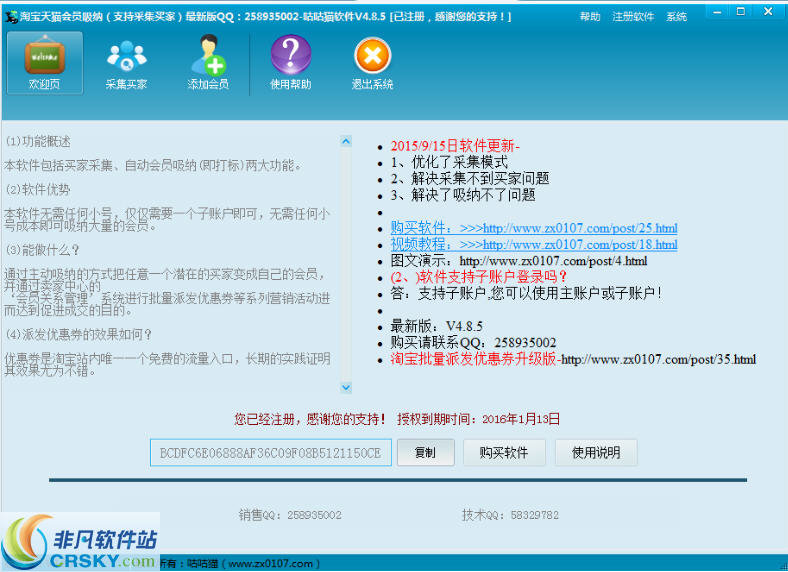Maximize the window
This screenshot has height=572, width=788.
click(x=741, y=12)
